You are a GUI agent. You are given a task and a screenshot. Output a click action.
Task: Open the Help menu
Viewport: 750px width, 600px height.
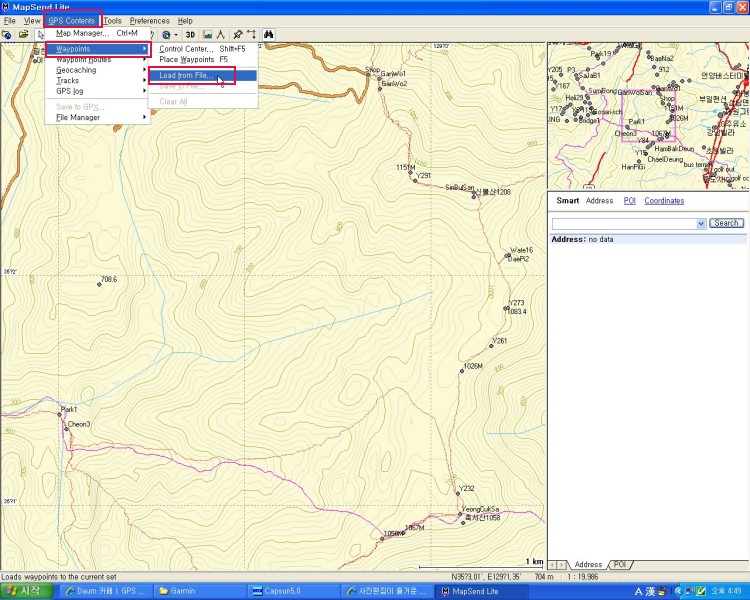pyautogui.click(x=185, y=21)
